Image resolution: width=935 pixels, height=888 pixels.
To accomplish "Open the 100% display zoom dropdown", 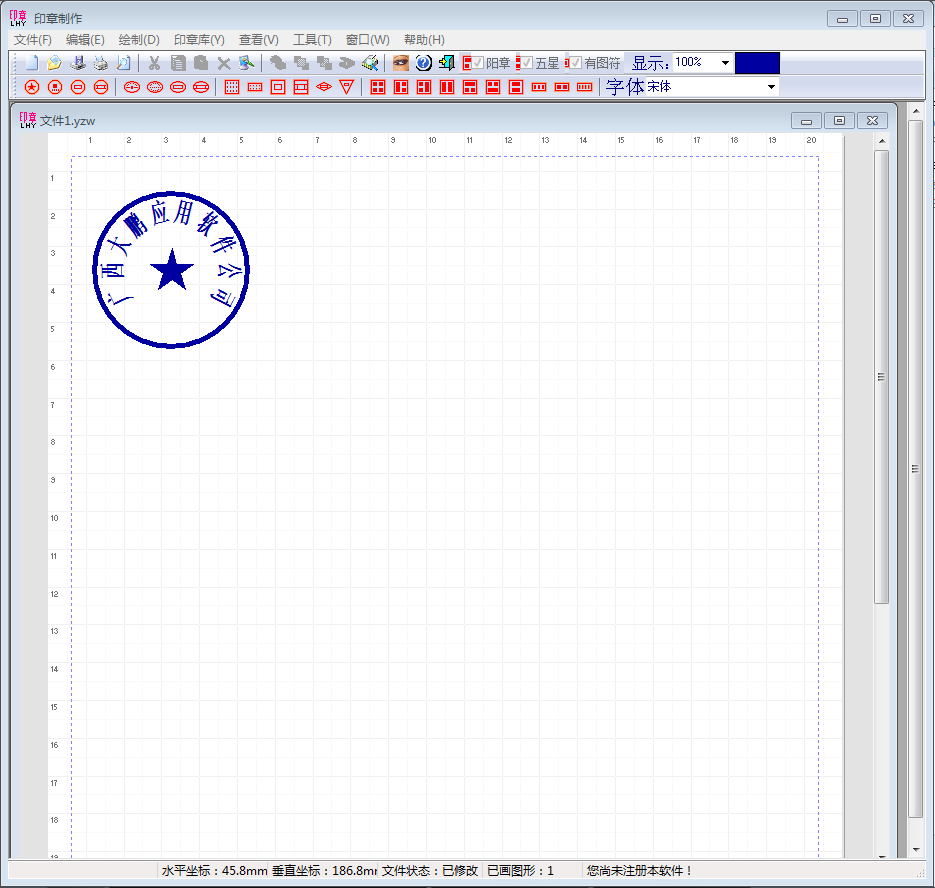I will 725,63.
